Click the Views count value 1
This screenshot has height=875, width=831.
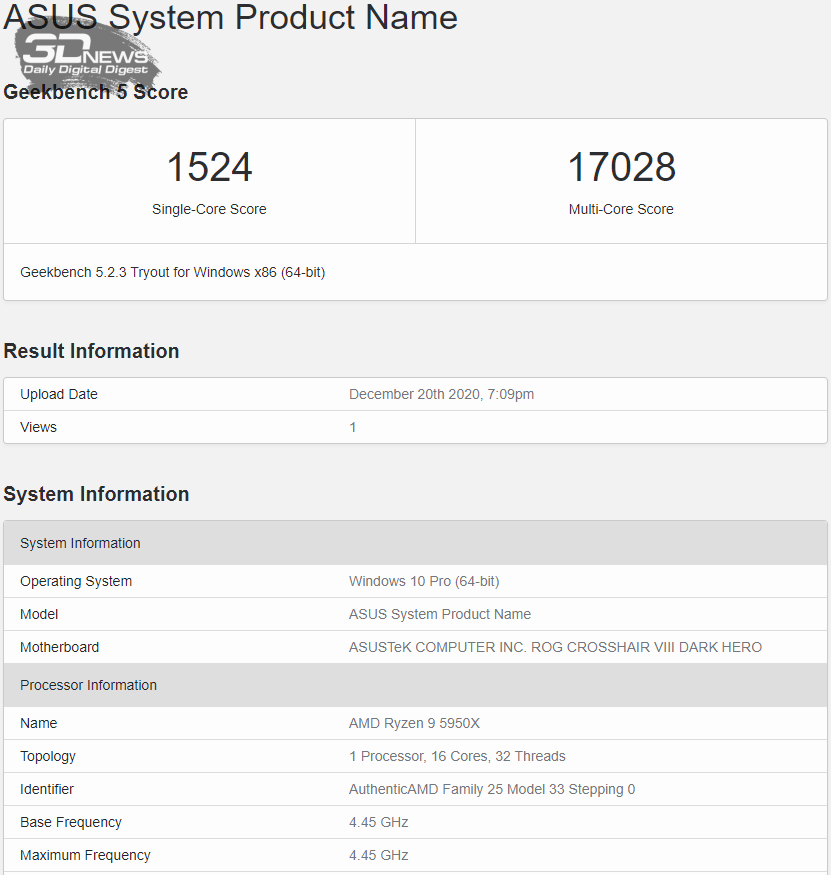[353, 427]
